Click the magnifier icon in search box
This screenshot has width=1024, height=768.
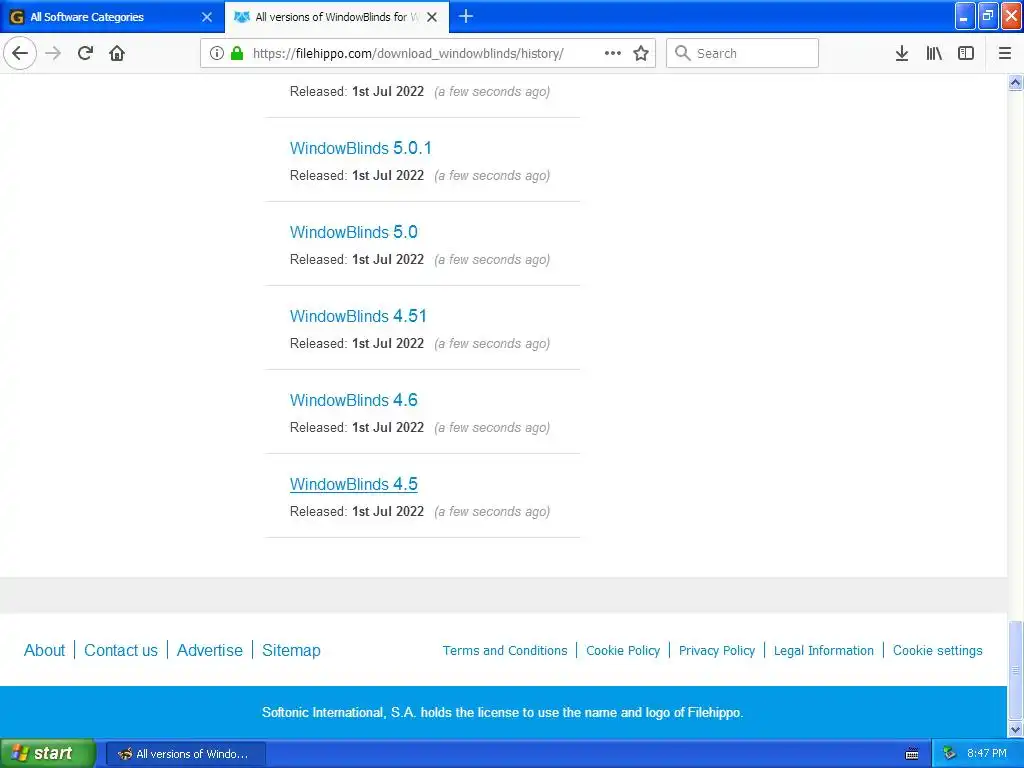tap(682, 53)
